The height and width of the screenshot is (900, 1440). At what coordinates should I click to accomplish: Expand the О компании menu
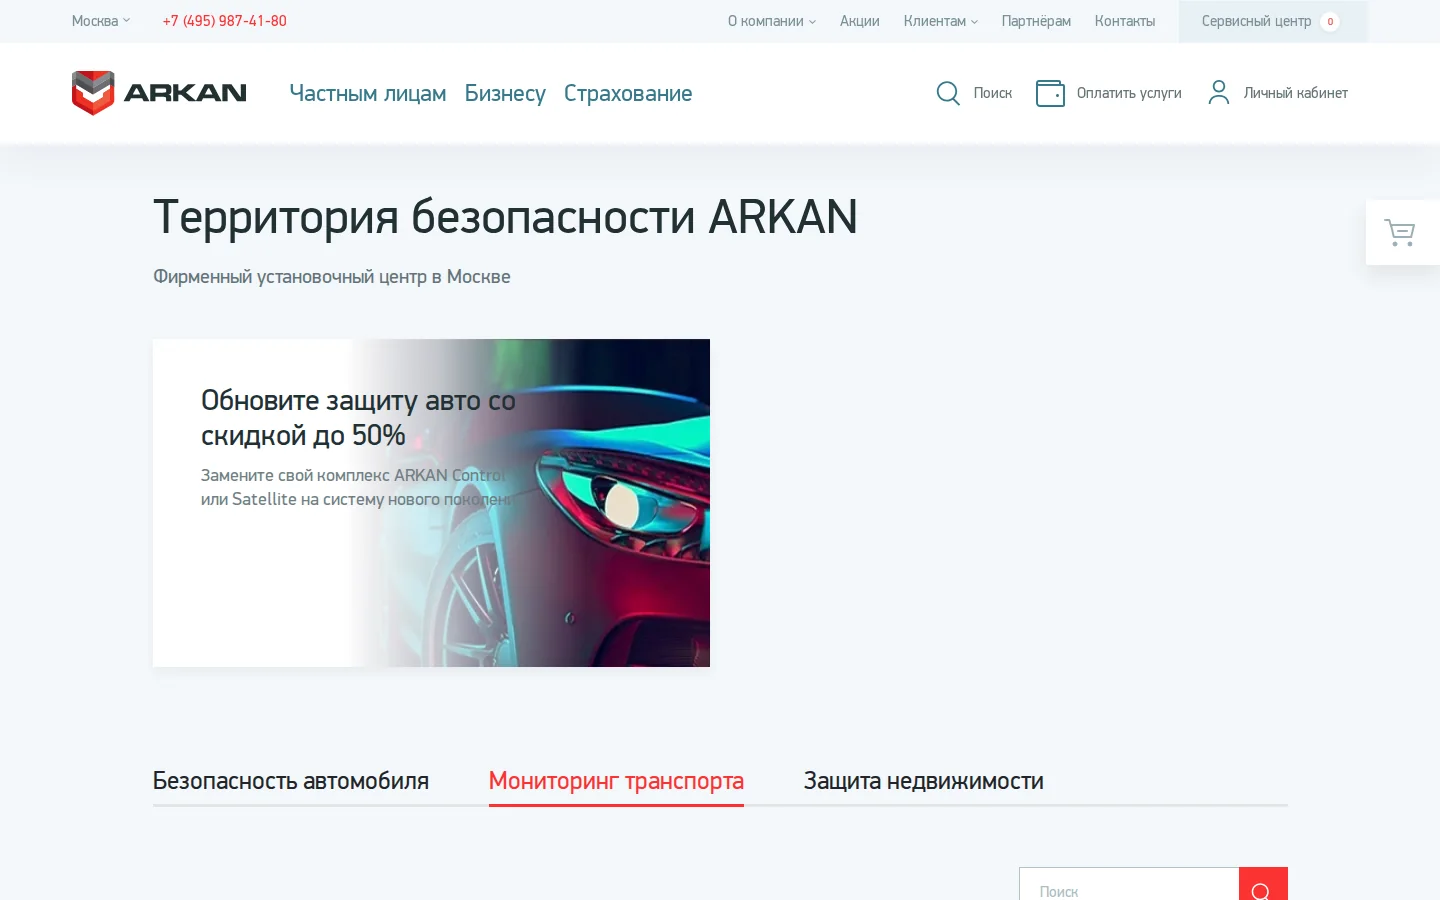pos(772,21)
